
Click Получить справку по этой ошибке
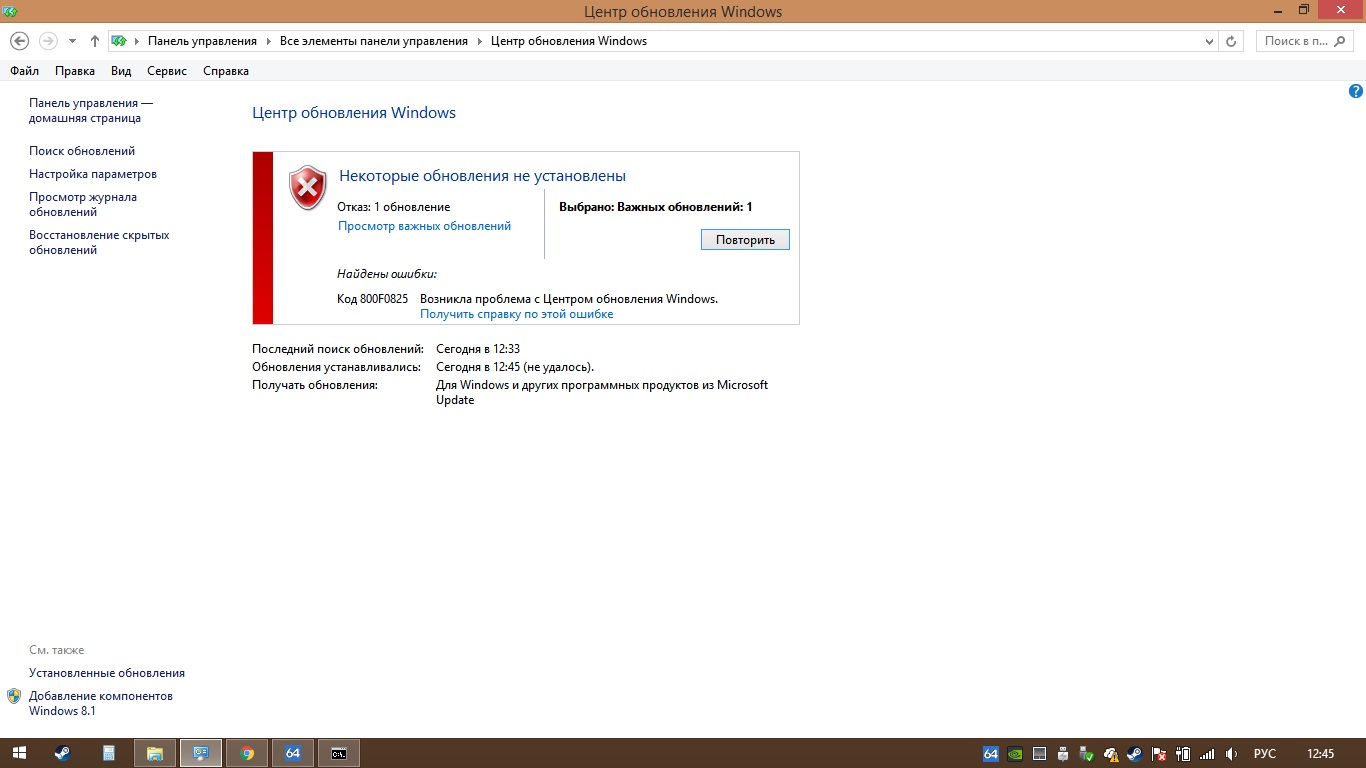tap(516, 314)
